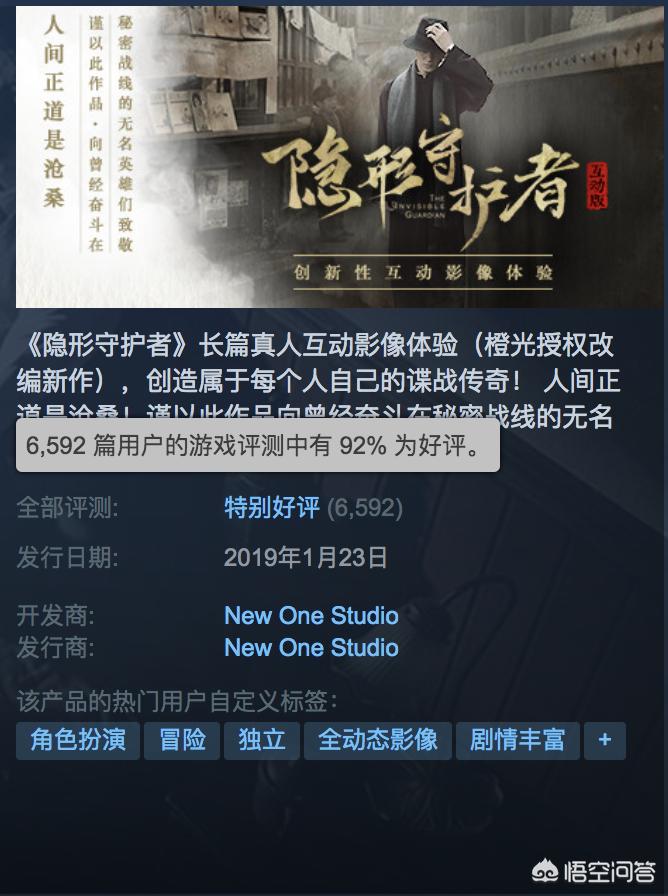Screen dimensions: 668x896
Task: Open developer New One Studio link
Action: pos(311,615)
